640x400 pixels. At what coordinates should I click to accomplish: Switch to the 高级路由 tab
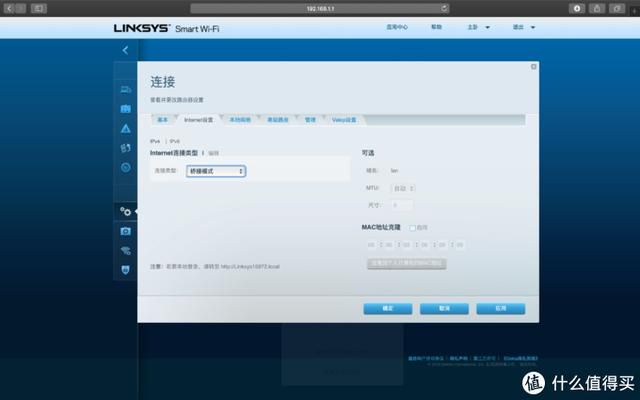278,120
